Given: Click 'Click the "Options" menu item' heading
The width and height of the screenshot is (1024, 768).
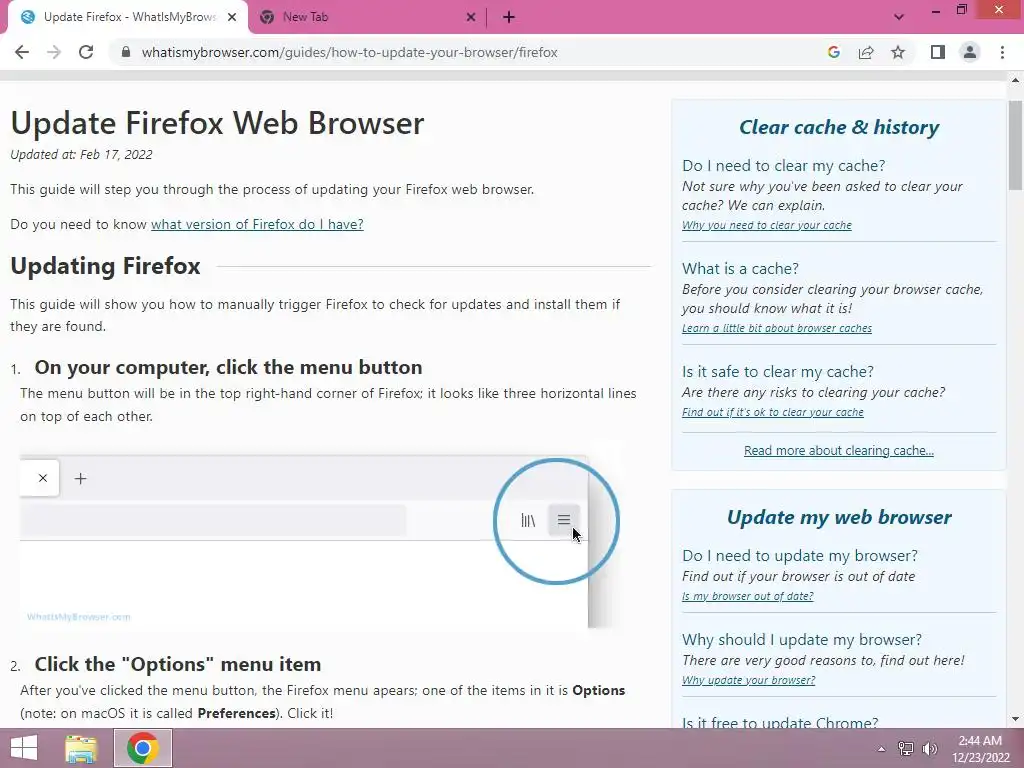Looking at the screenshot, I should [178, 665].
